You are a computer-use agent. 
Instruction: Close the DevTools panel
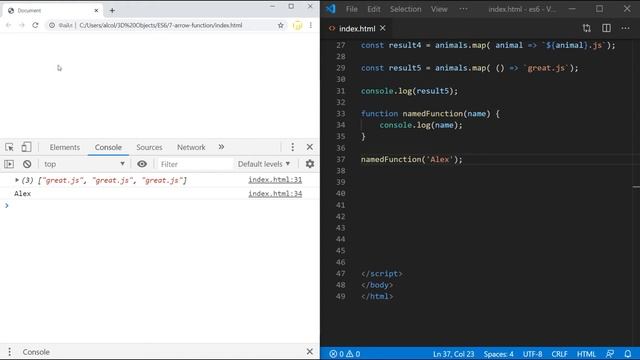[310, 147]
